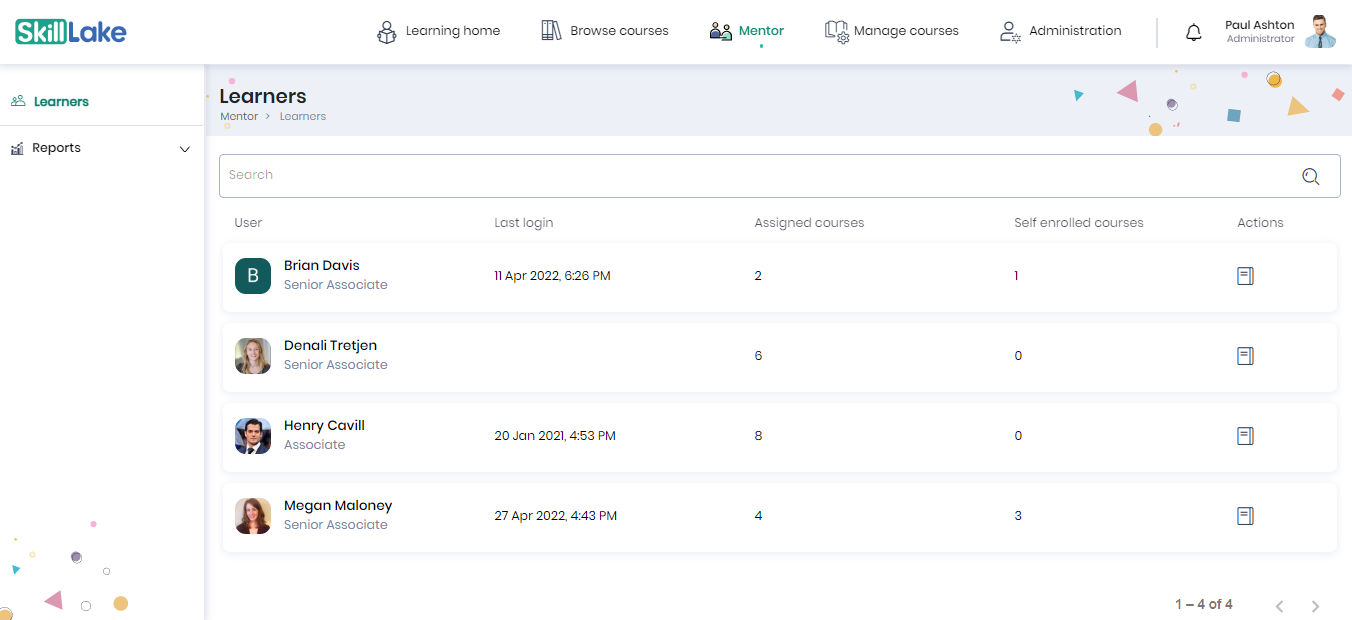
Task: Expand the Reports sidebar chevron
Action: pyautogui.click(x=184, y=149)
